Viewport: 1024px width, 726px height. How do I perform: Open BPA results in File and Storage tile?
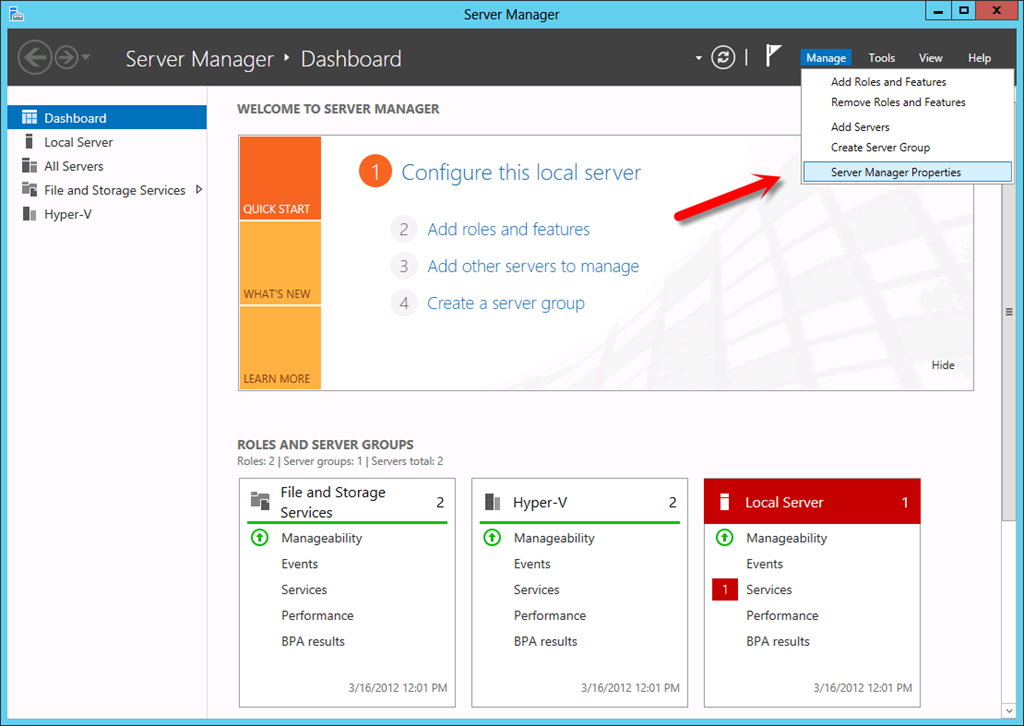tap(313, 642)
